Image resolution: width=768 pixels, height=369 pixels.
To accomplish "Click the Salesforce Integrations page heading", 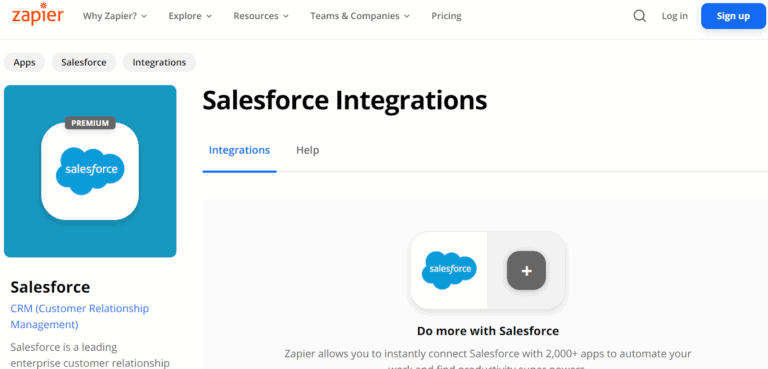I will coord(345,100).
